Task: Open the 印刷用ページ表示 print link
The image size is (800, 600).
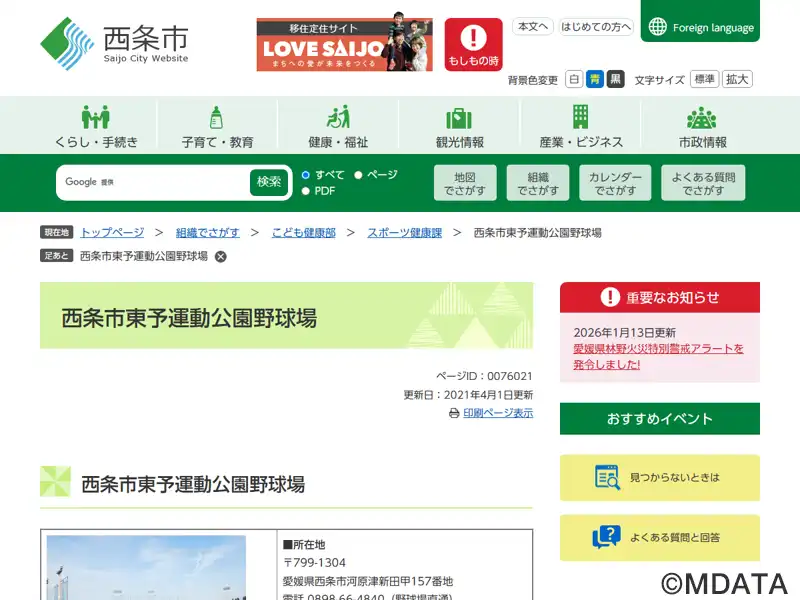Action: [x=497, y=413]
